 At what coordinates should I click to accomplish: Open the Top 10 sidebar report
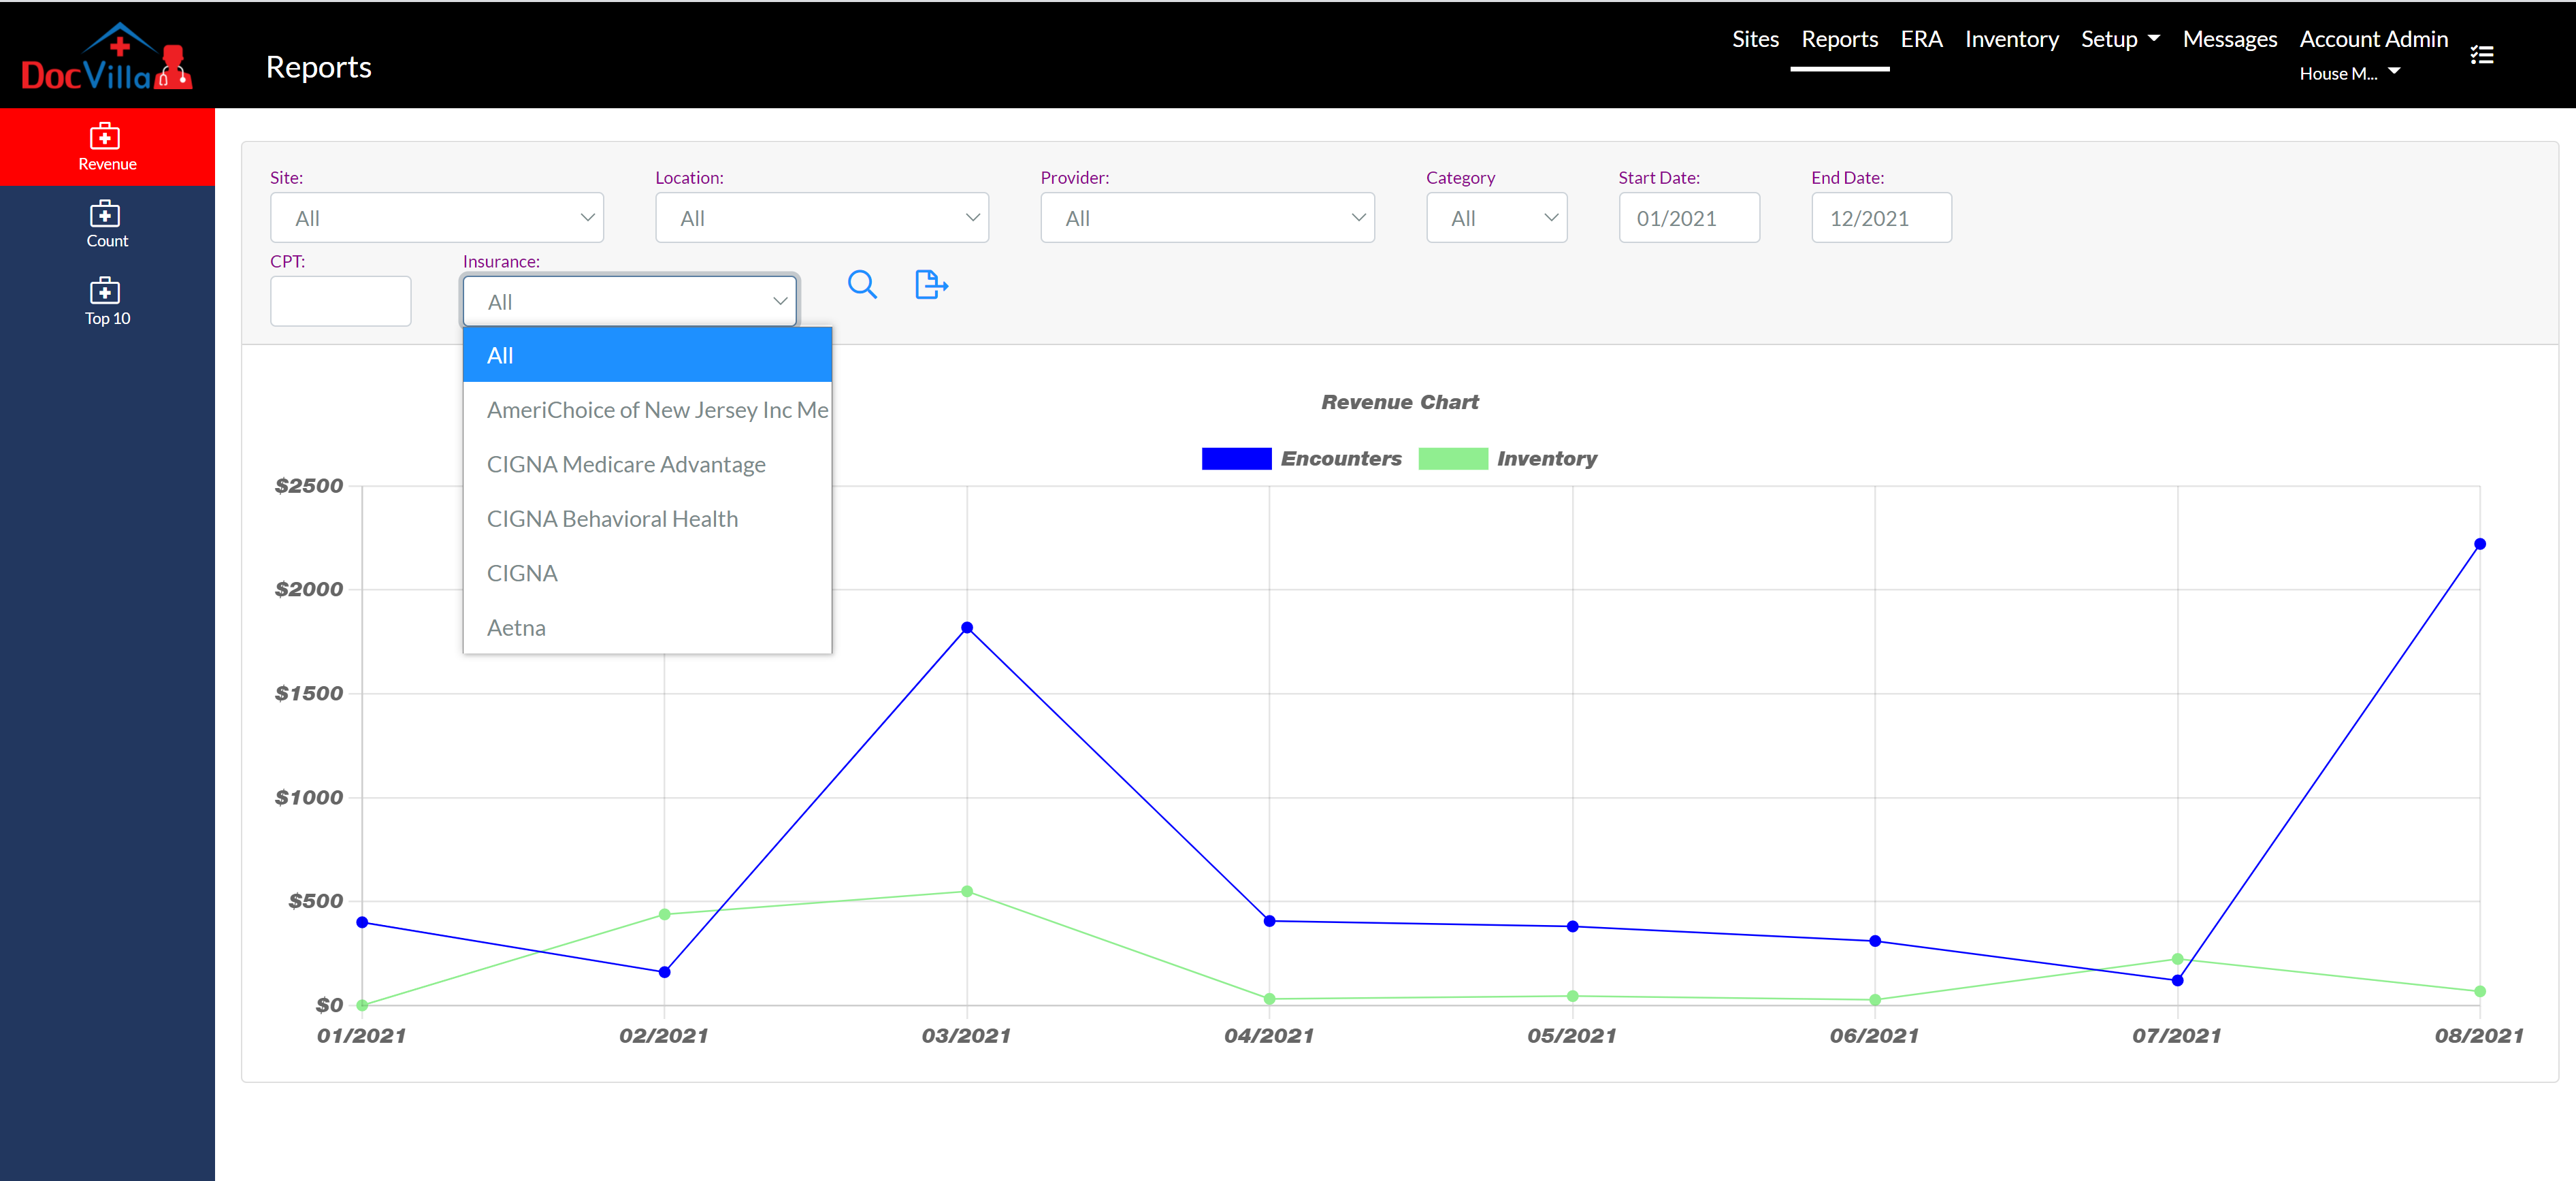pos(107,301)
